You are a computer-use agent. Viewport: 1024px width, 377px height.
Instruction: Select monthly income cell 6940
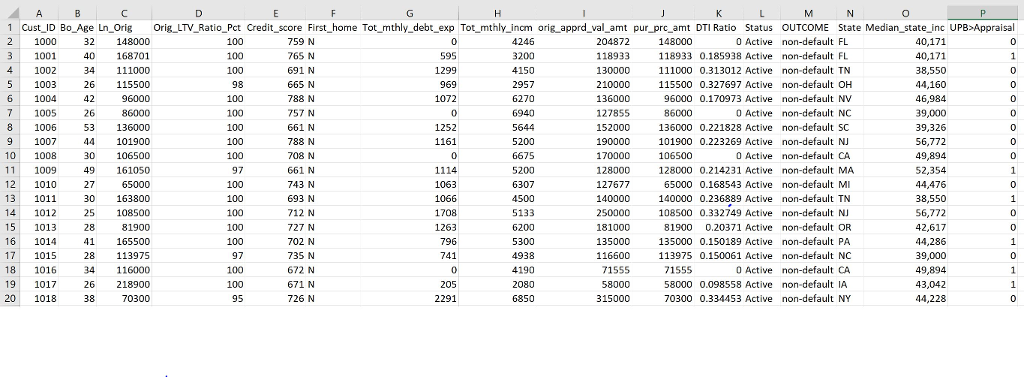[x=498, y=113]
